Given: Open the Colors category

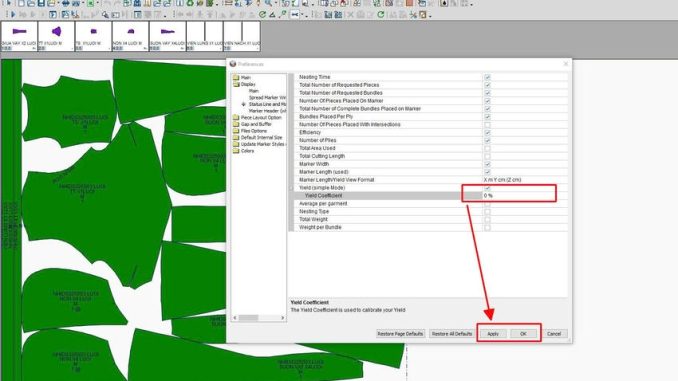Looking at the screenshot, I should 247,151.
